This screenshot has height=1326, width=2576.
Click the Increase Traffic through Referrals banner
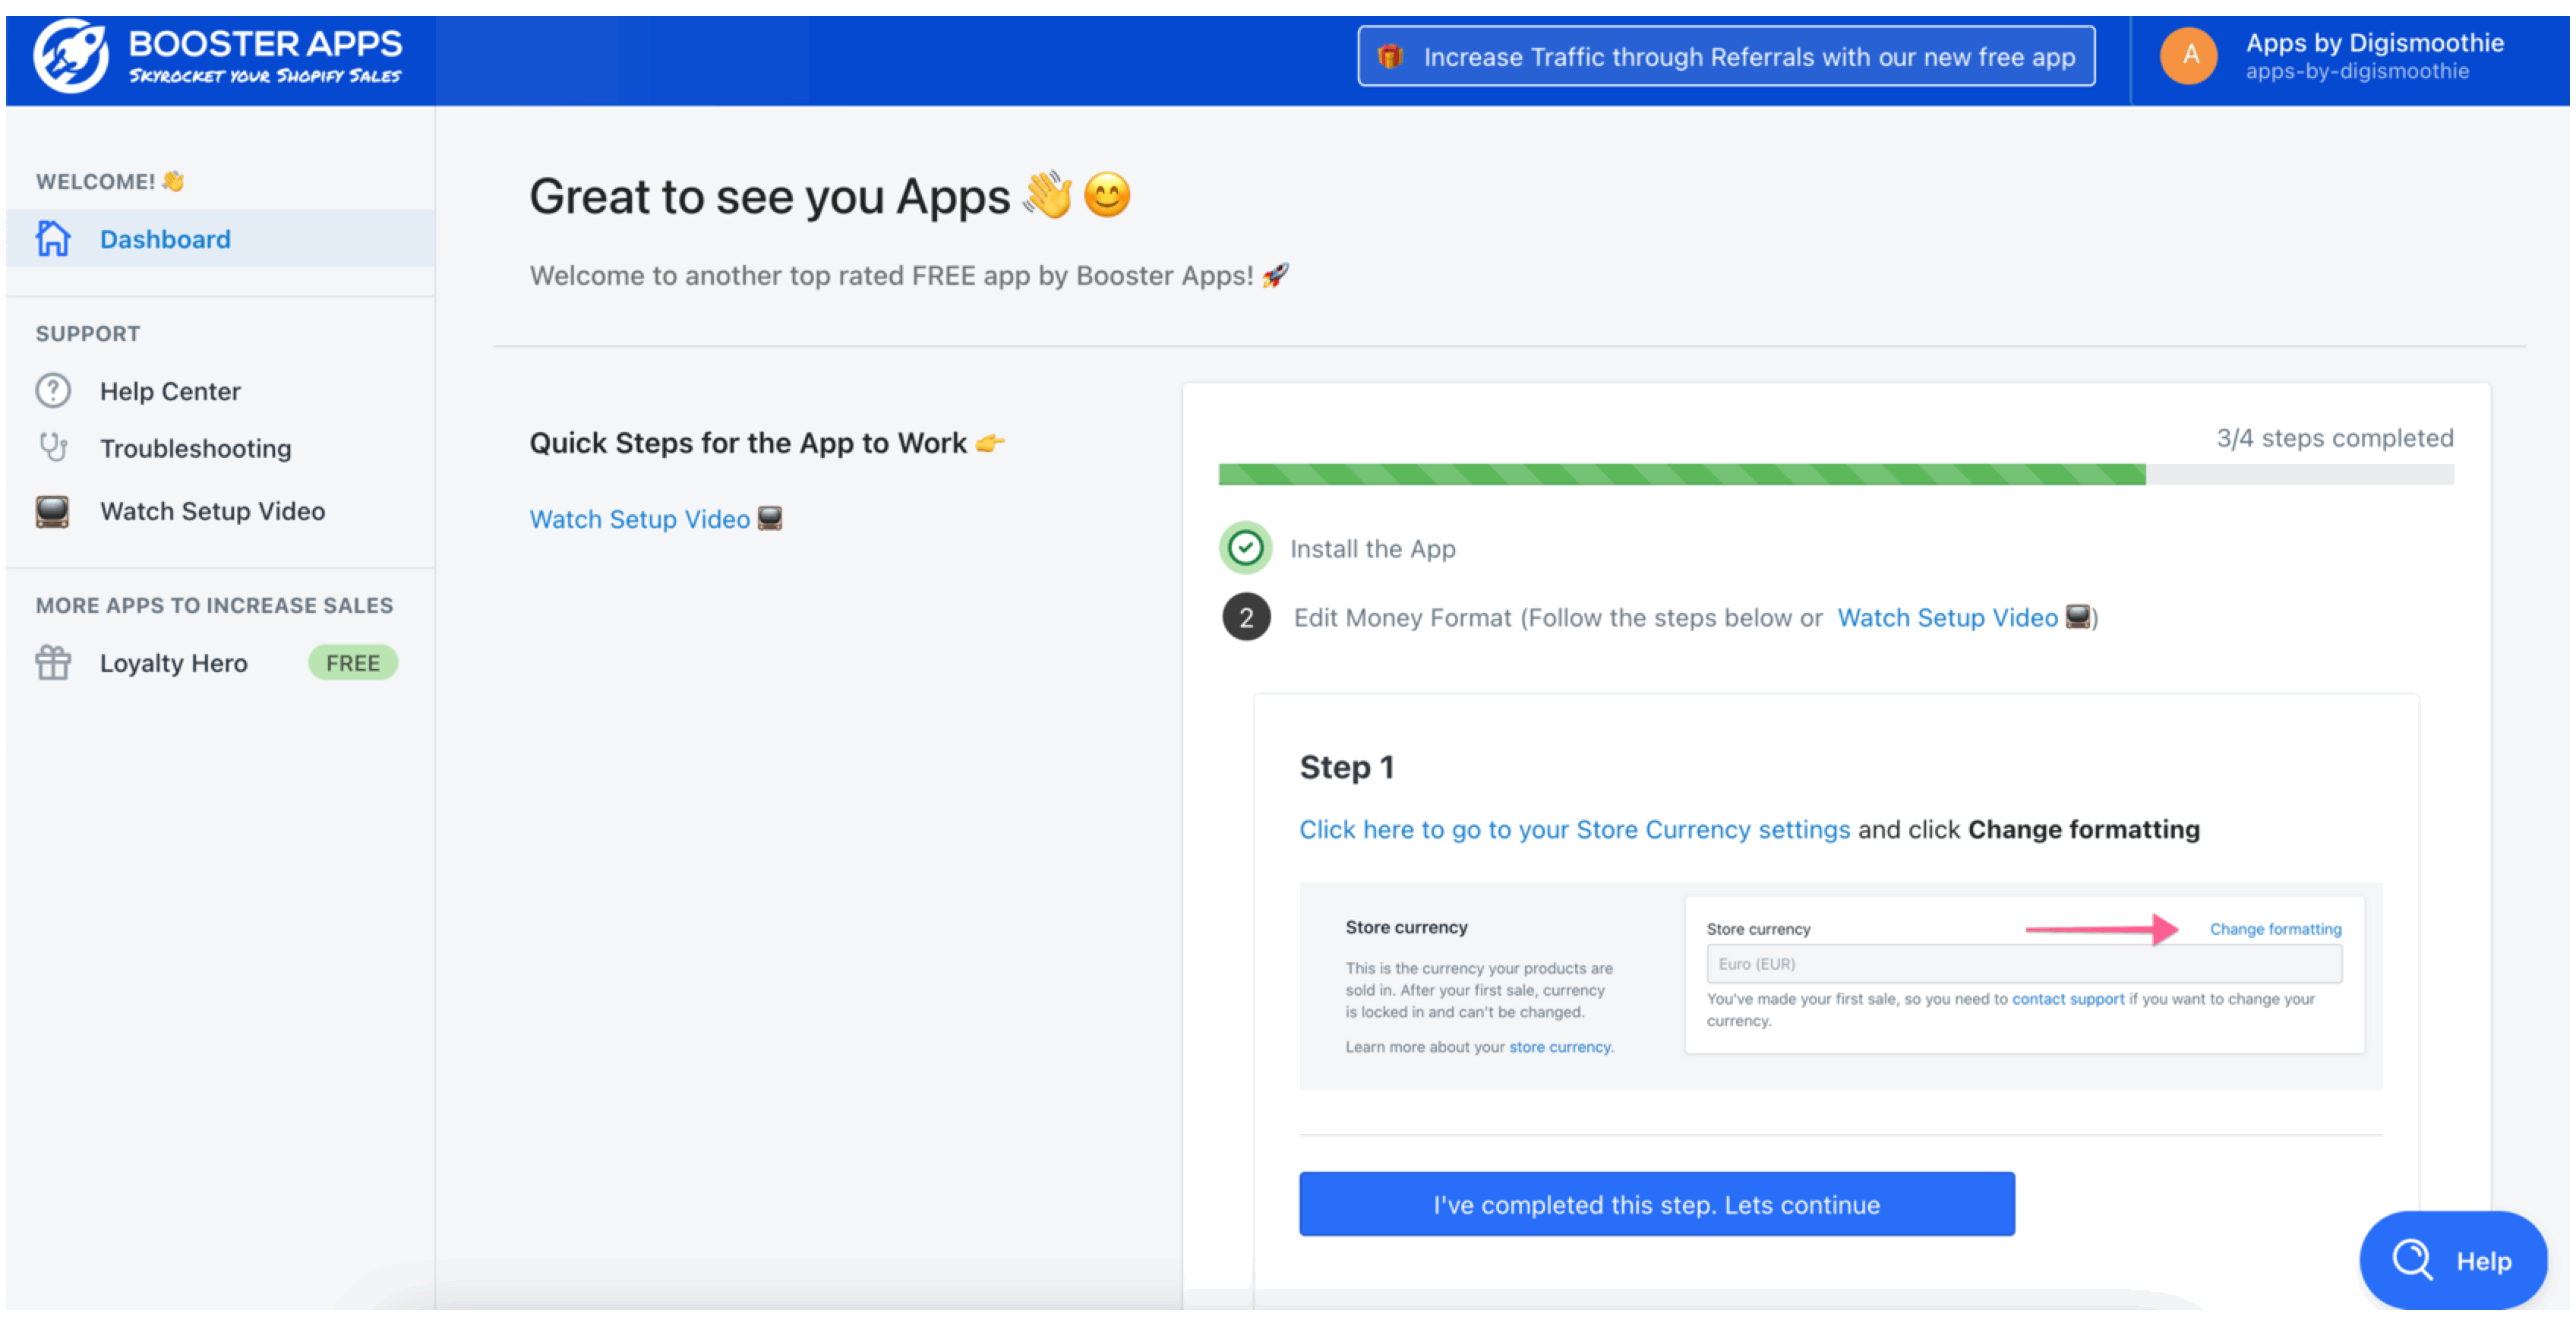point(1726,57)
